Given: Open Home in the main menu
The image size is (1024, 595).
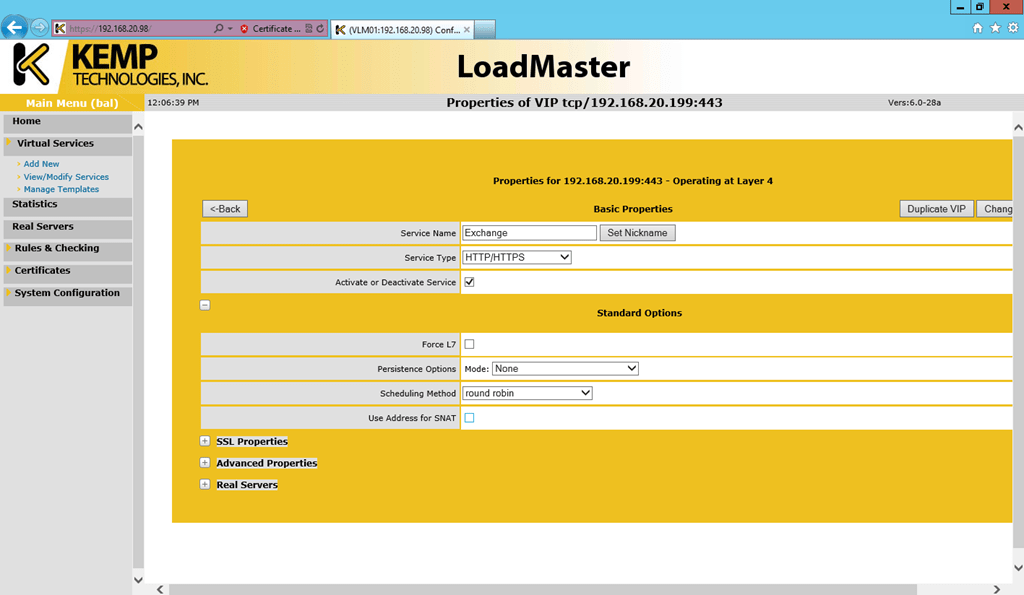Looking at the screenshot, I should pos(67,121).
